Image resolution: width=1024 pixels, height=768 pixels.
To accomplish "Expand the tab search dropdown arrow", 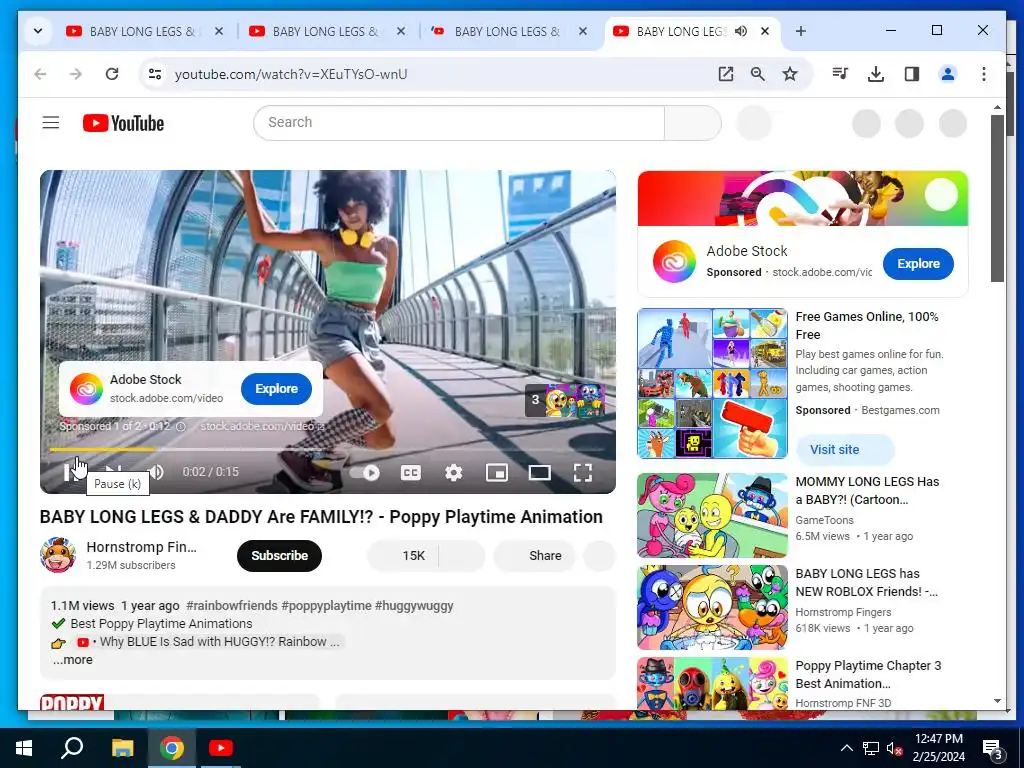I will click(x=38, y=31).
